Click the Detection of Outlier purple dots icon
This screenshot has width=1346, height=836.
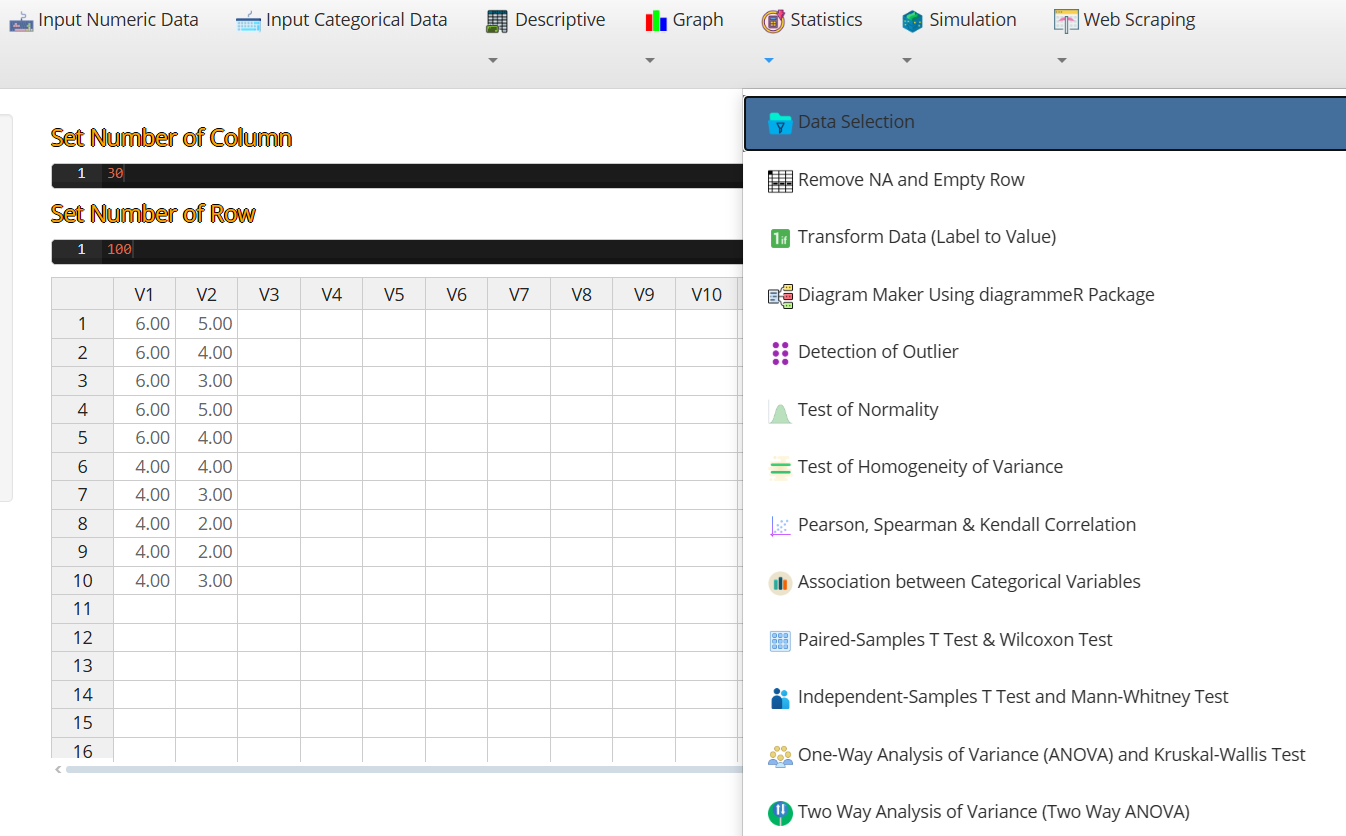780,353
